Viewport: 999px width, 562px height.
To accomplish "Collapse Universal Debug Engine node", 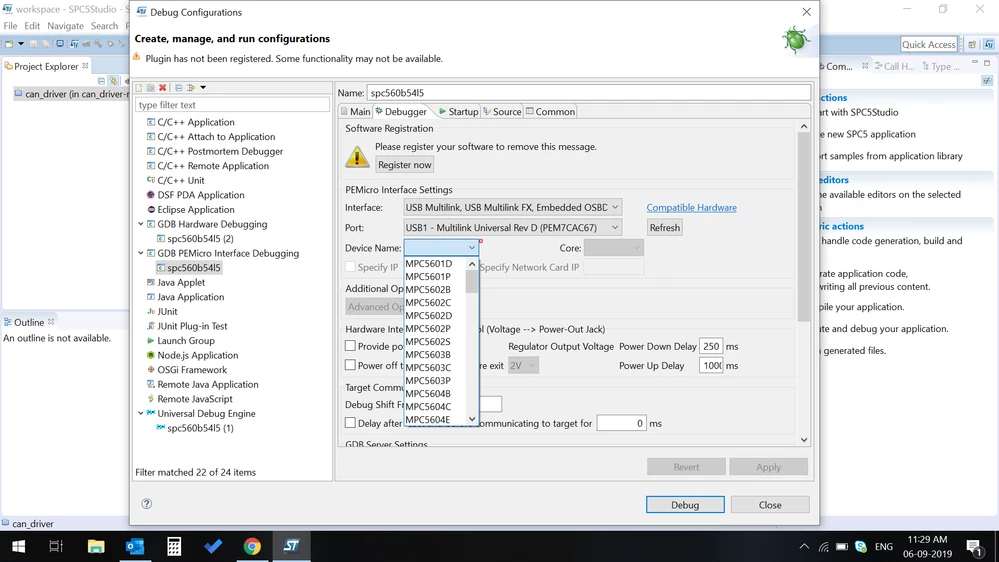I will click(141, 414).
